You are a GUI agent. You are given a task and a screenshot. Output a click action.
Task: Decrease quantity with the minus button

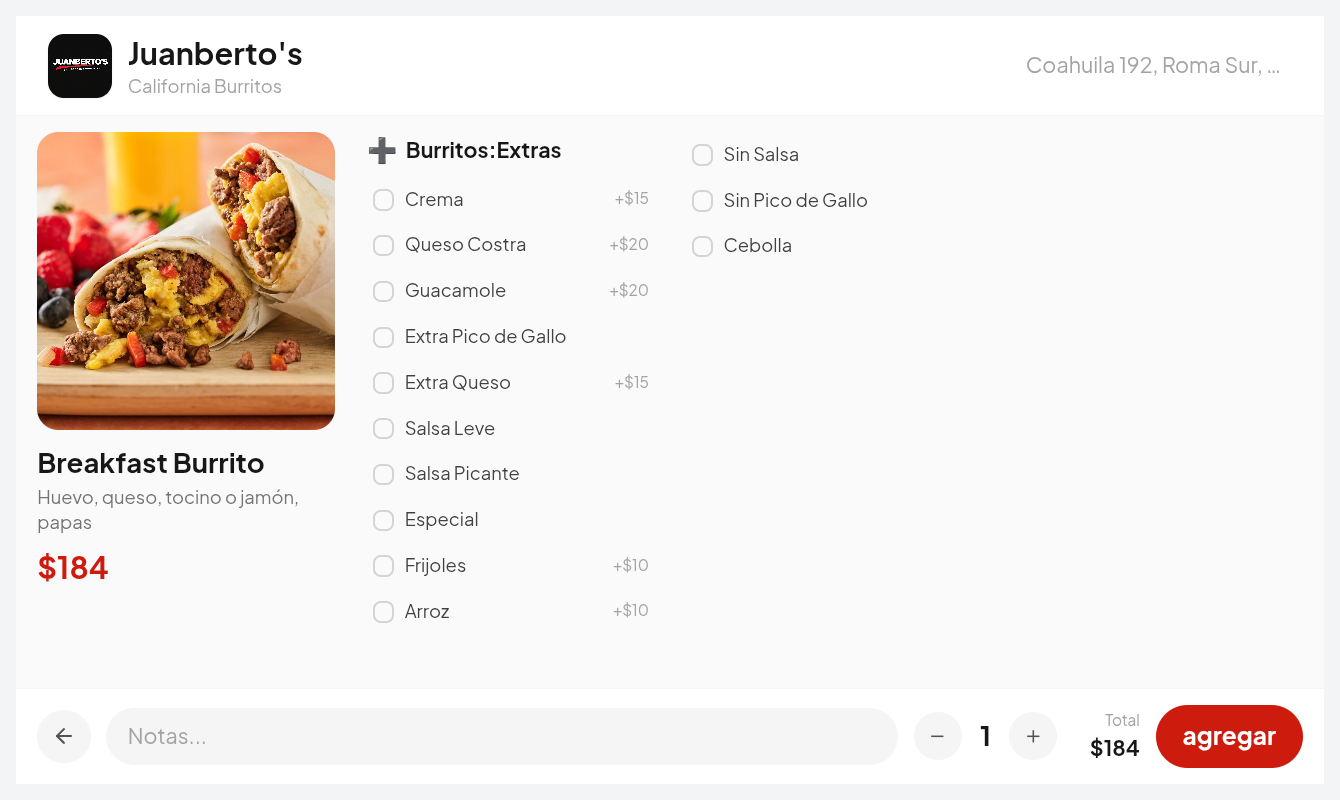point(937,736)
